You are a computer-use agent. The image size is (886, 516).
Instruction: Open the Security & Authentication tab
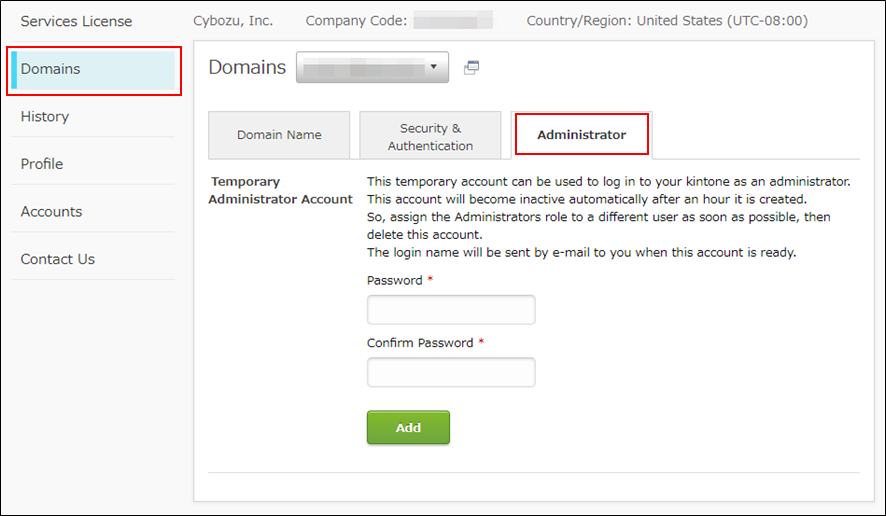(430, 136)
